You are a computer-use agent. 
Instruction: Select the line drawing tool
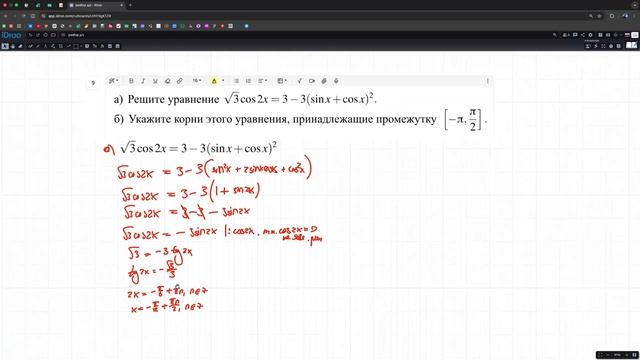tap(38, 46)
